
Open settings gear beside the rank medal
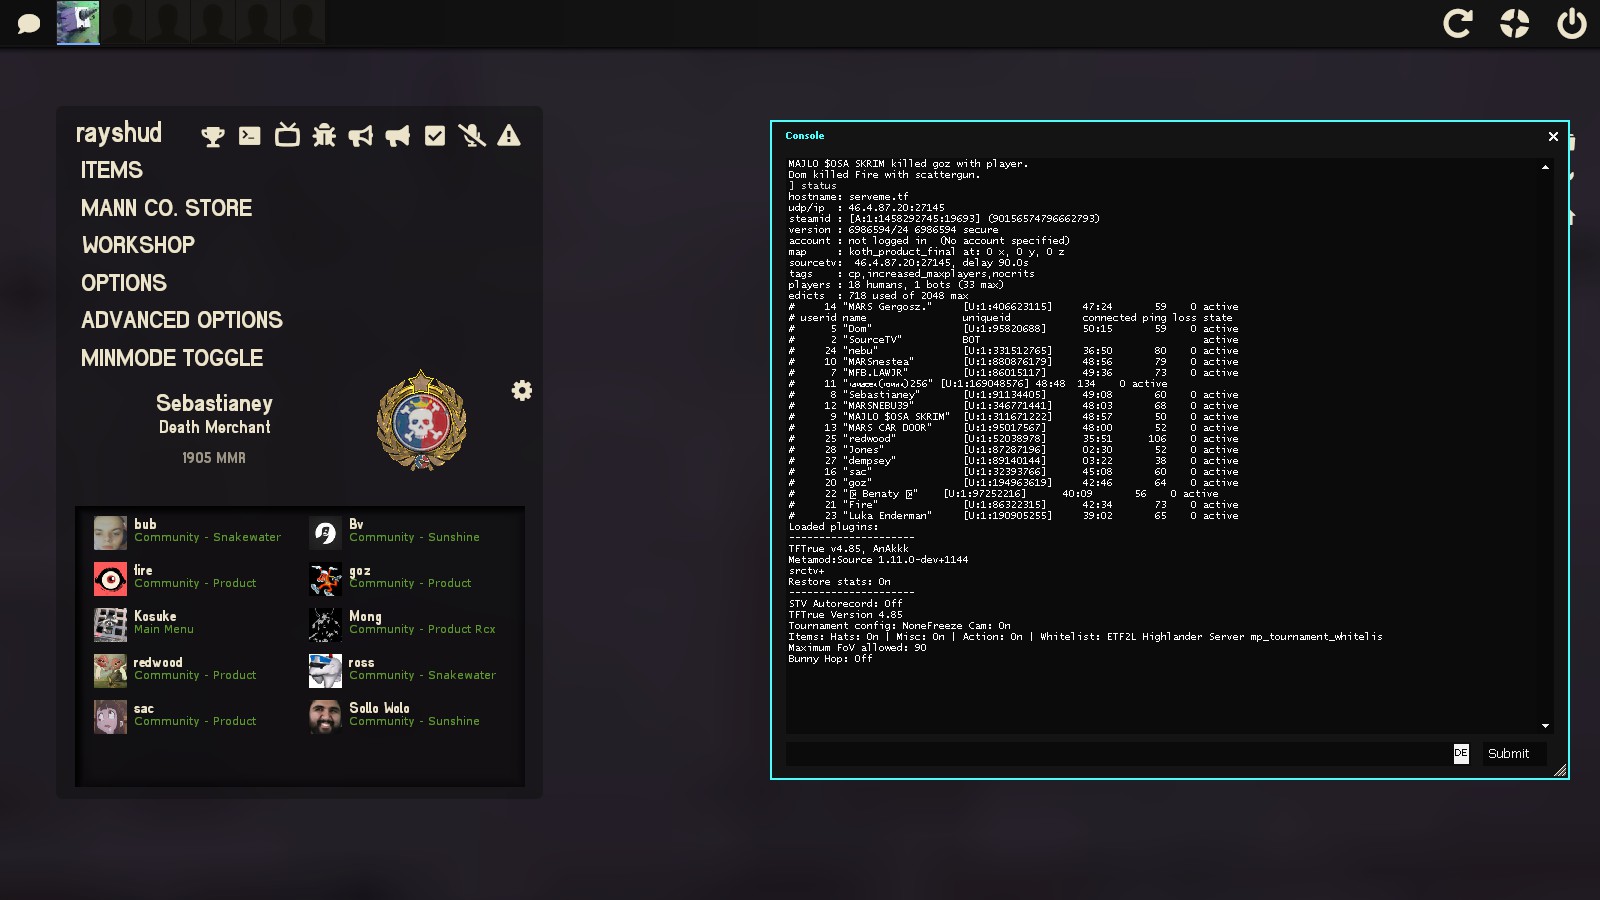(522, 391)
